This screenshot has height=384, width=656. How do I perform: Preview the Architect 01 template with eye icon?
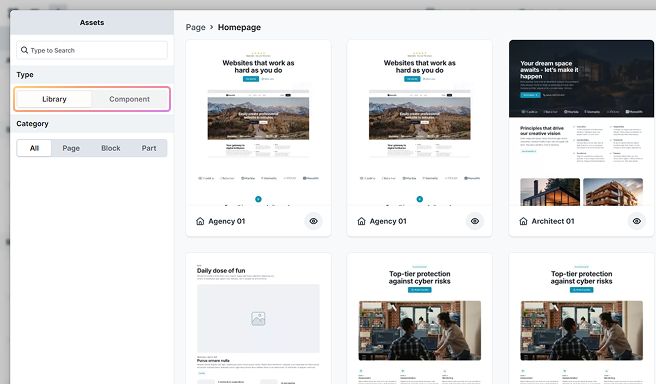pyautogui.click(x=636, y=221)
